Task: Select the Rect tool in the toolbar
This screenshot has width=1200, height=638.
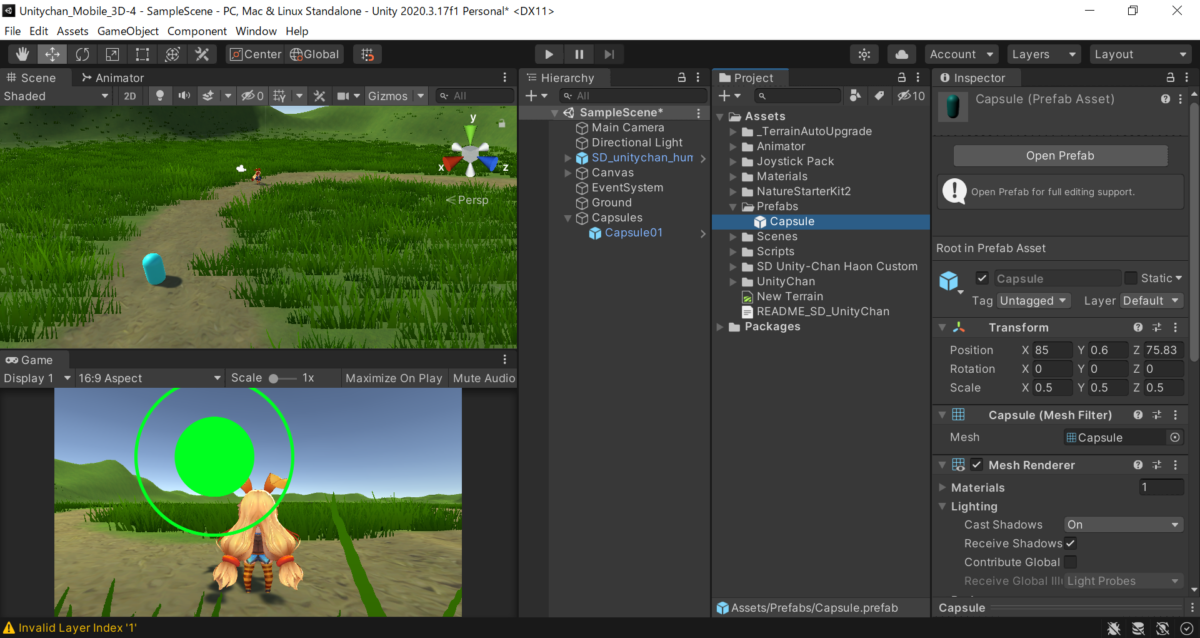Action: coord(142,54)
